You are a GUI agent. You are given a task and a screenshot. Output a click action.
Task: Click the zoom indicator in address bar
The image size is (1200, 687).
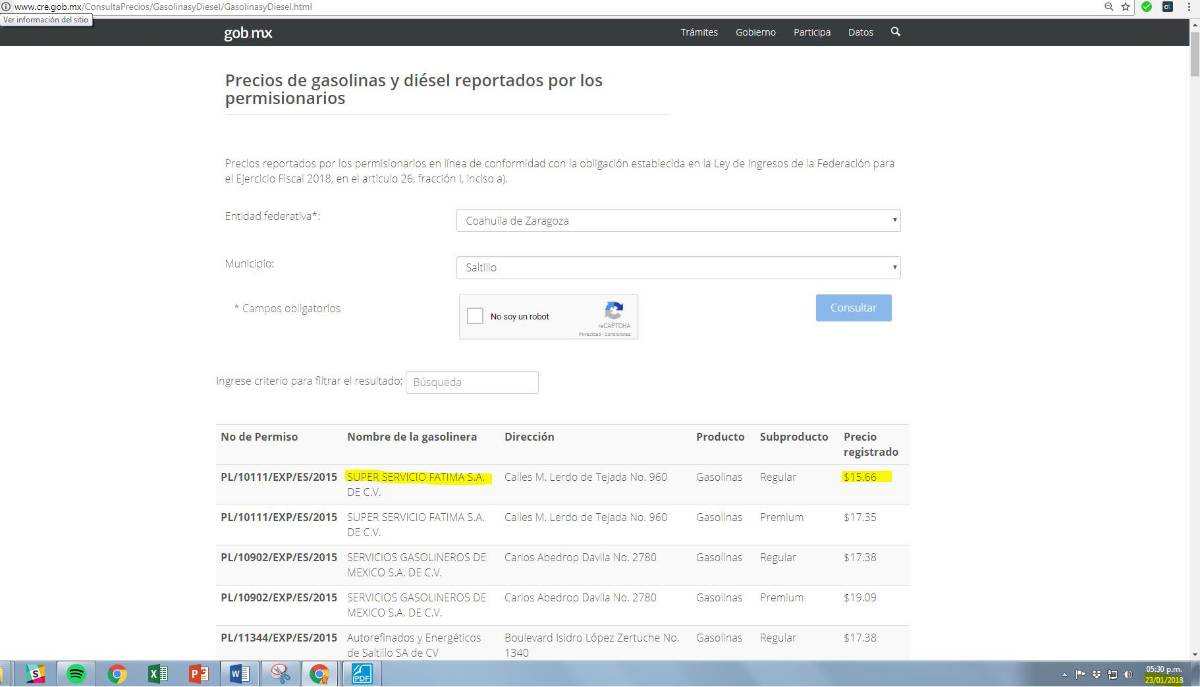(1108, 6)
